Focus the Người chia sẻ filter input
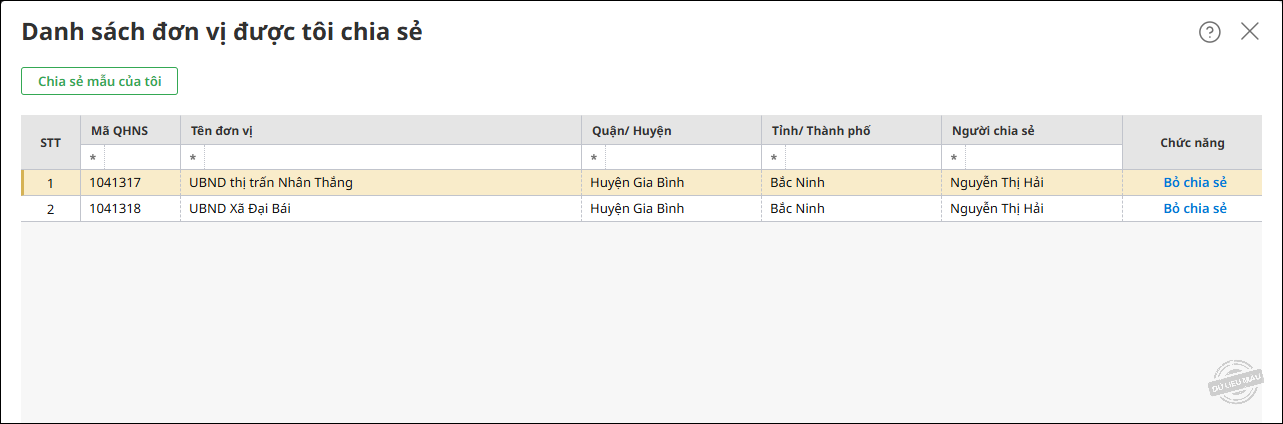 [x=1042, y=158]
